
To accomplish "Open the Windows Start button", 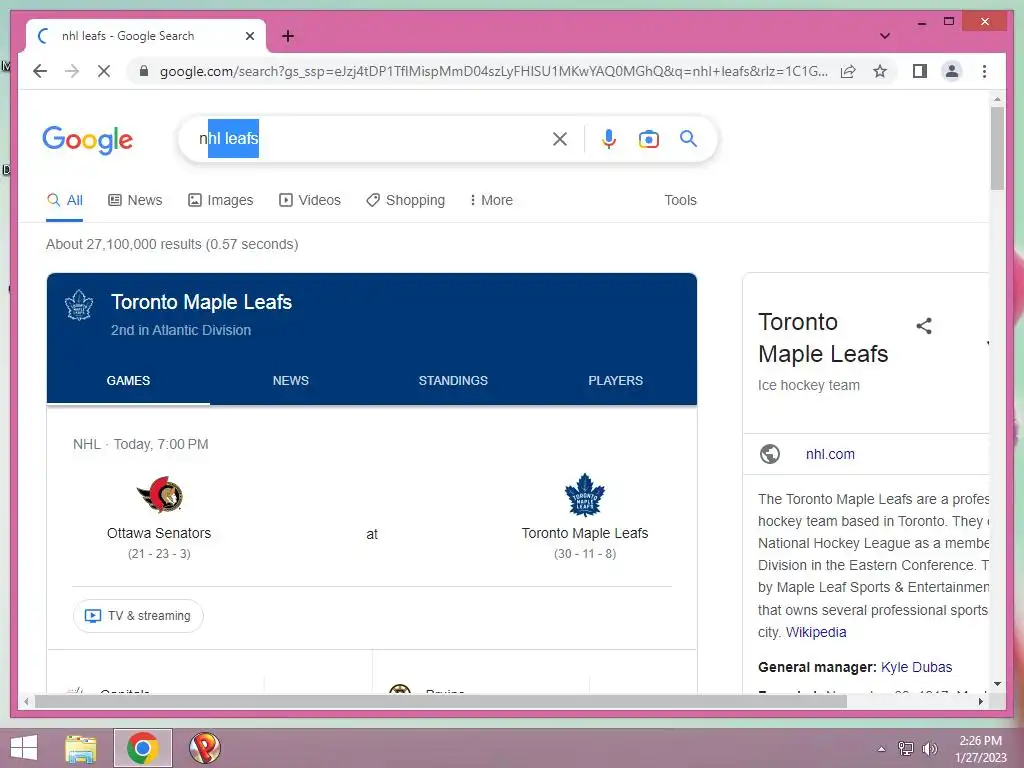I will 24,748.
